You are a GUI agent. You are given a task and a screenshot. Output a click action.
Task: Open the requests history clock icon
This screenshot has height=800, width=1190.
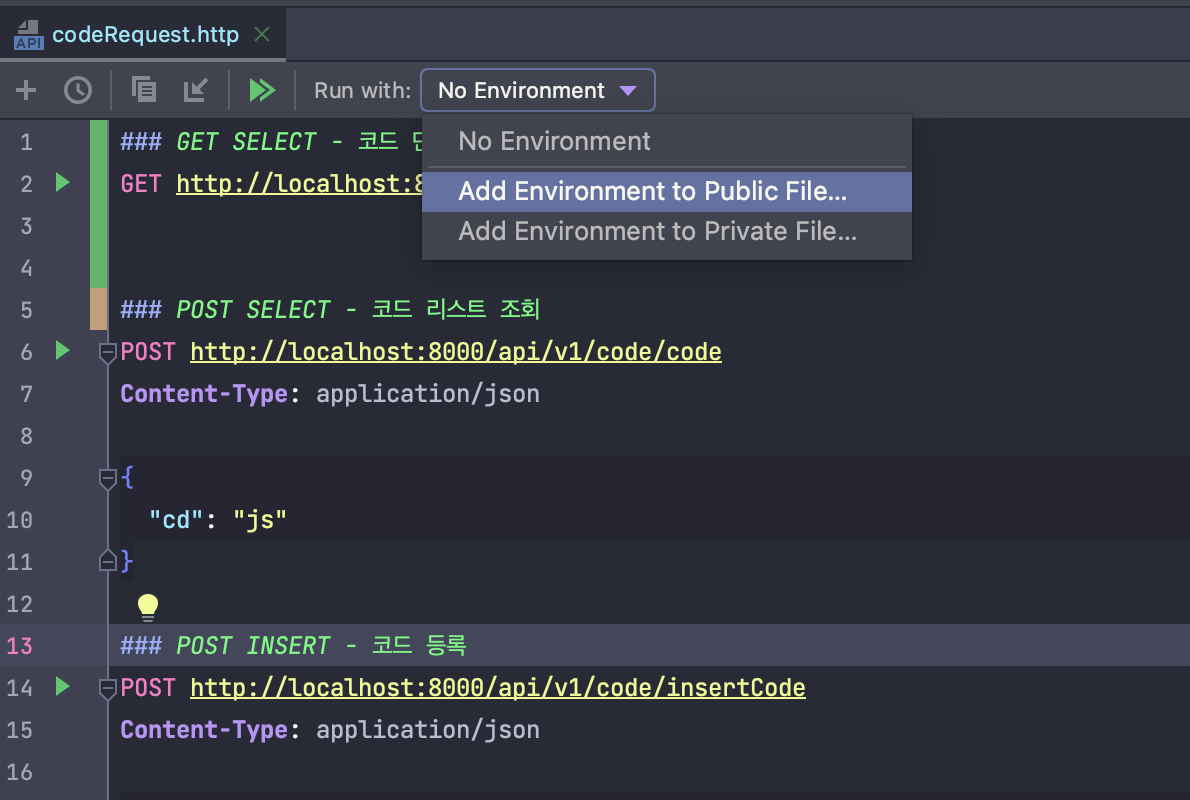click(77, 90)
